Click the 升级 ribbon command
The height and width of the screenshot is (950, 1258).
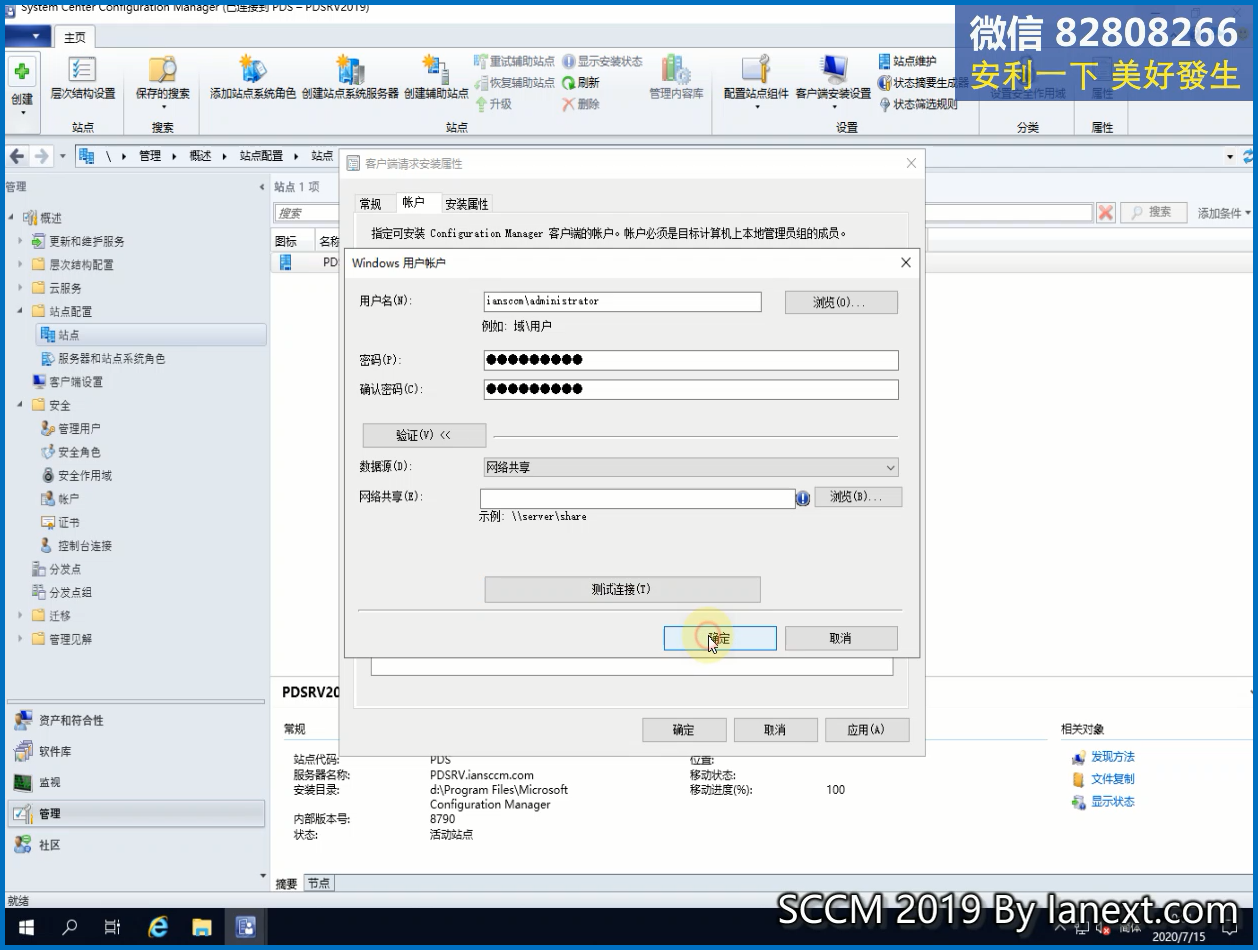[493, 104]
